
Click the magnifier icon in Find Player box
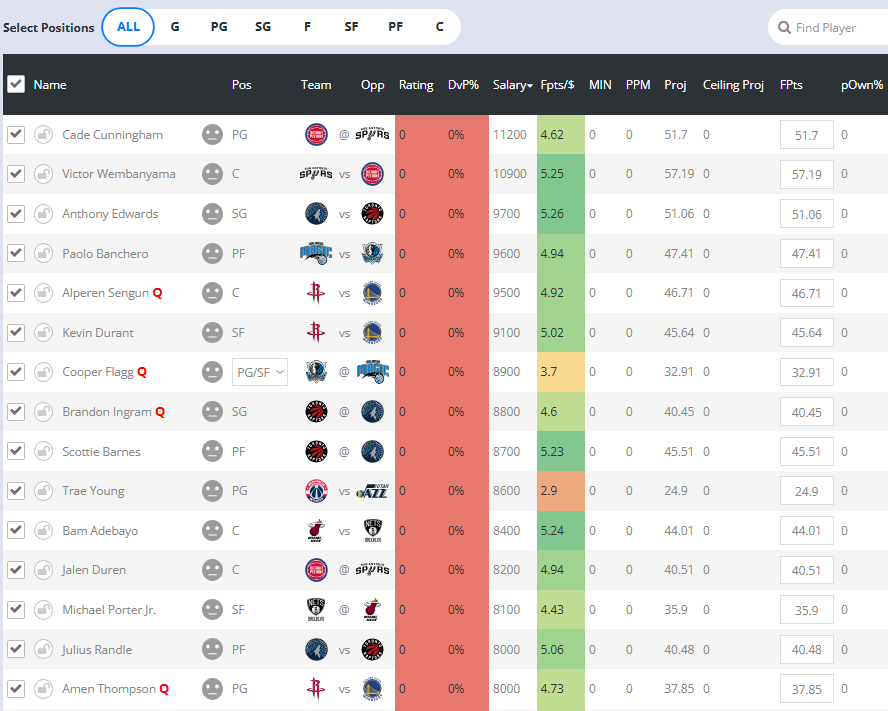[784, 28]
